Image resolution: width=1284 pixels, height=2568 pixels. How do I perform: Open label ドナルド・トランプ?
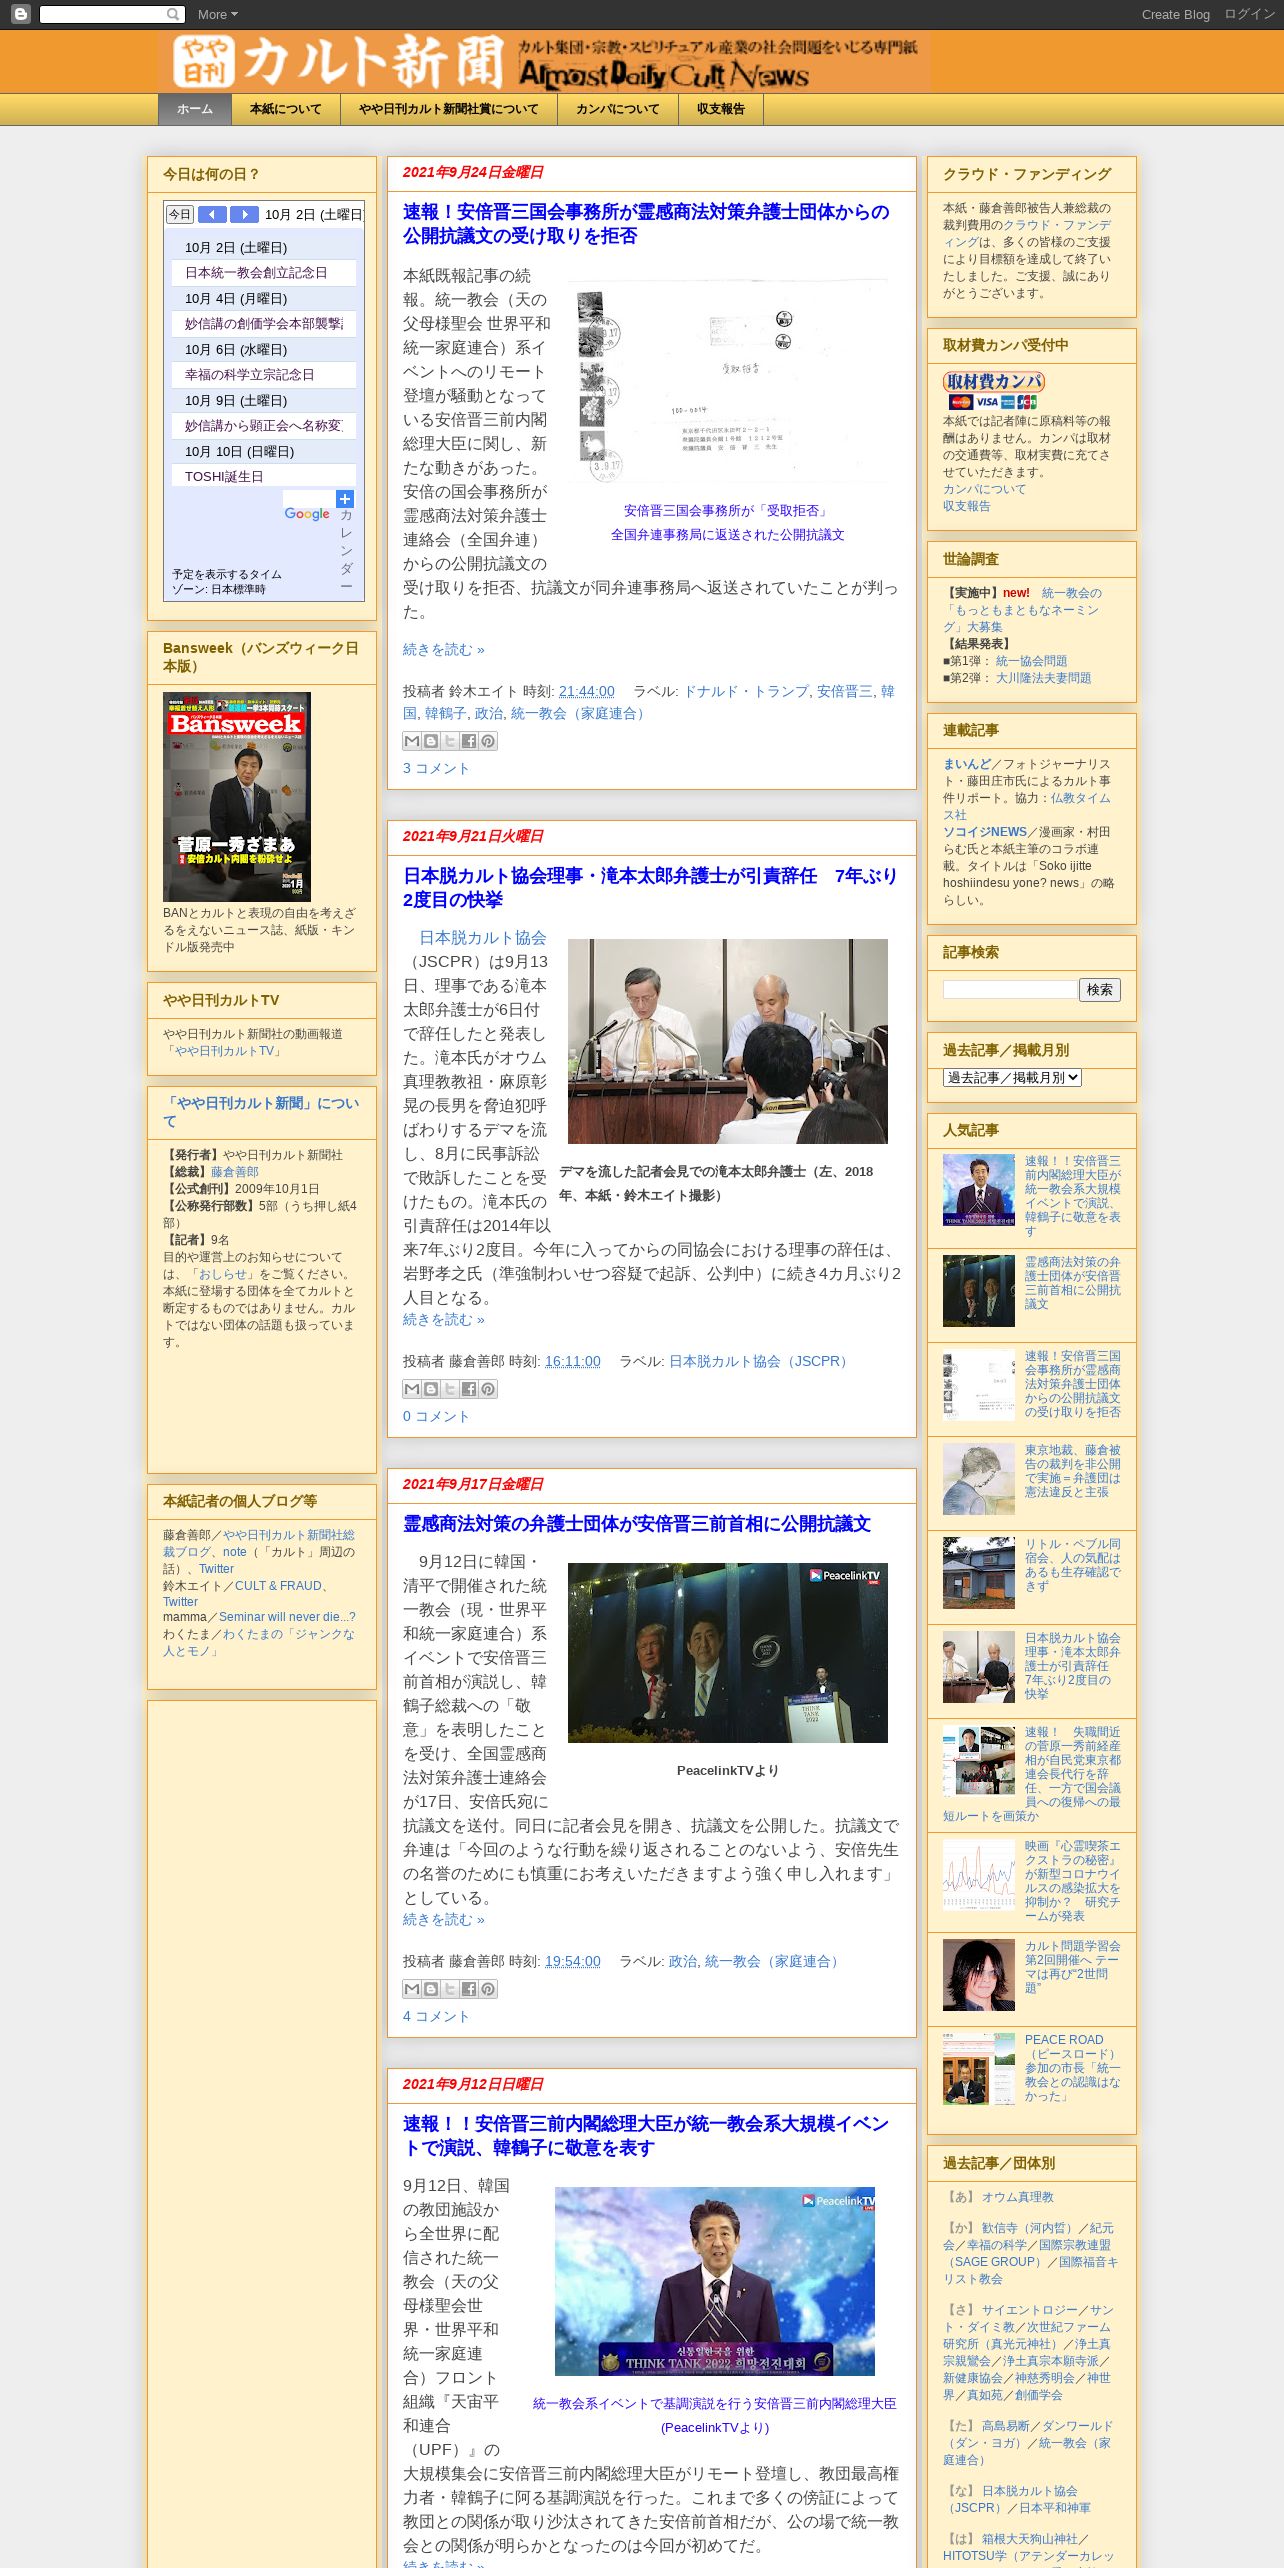746,692
